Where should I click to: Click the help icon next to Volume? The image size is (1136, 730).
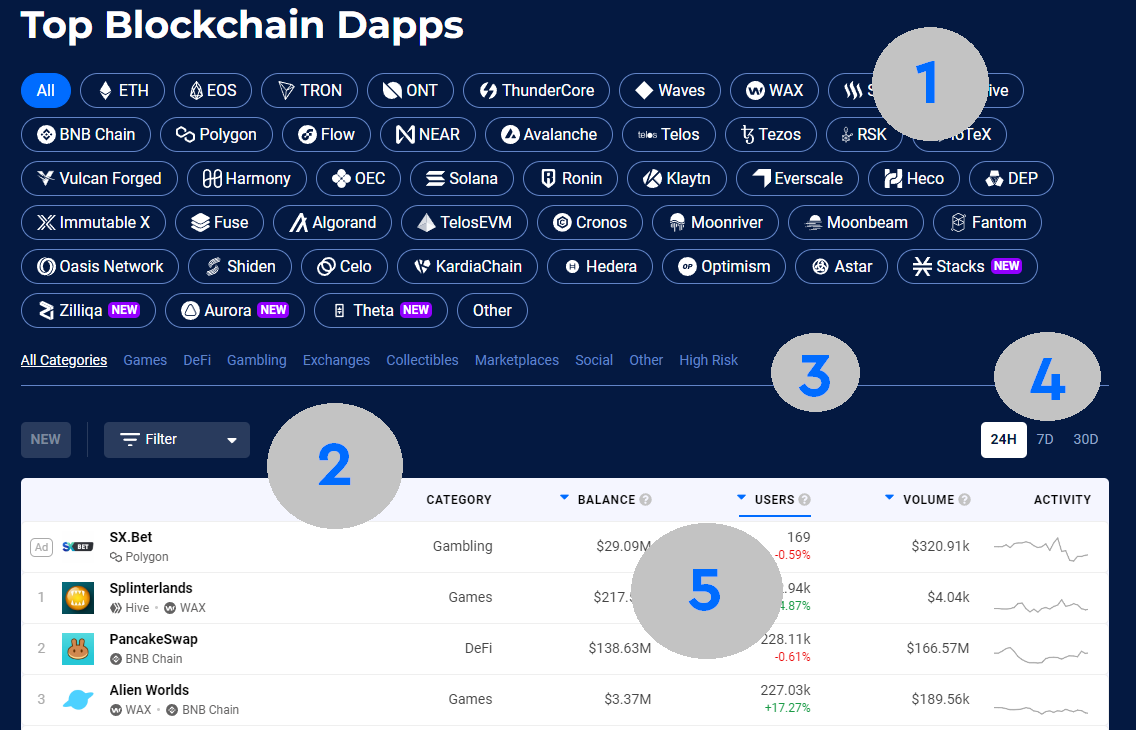click(x=964, y=500)
